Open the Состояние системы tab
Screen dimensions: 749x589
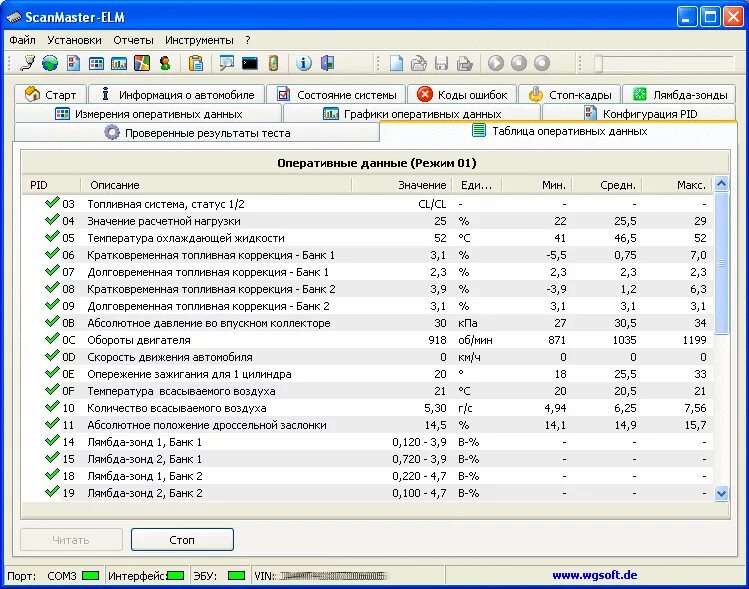pyautogui.click(x=336, y=95)
